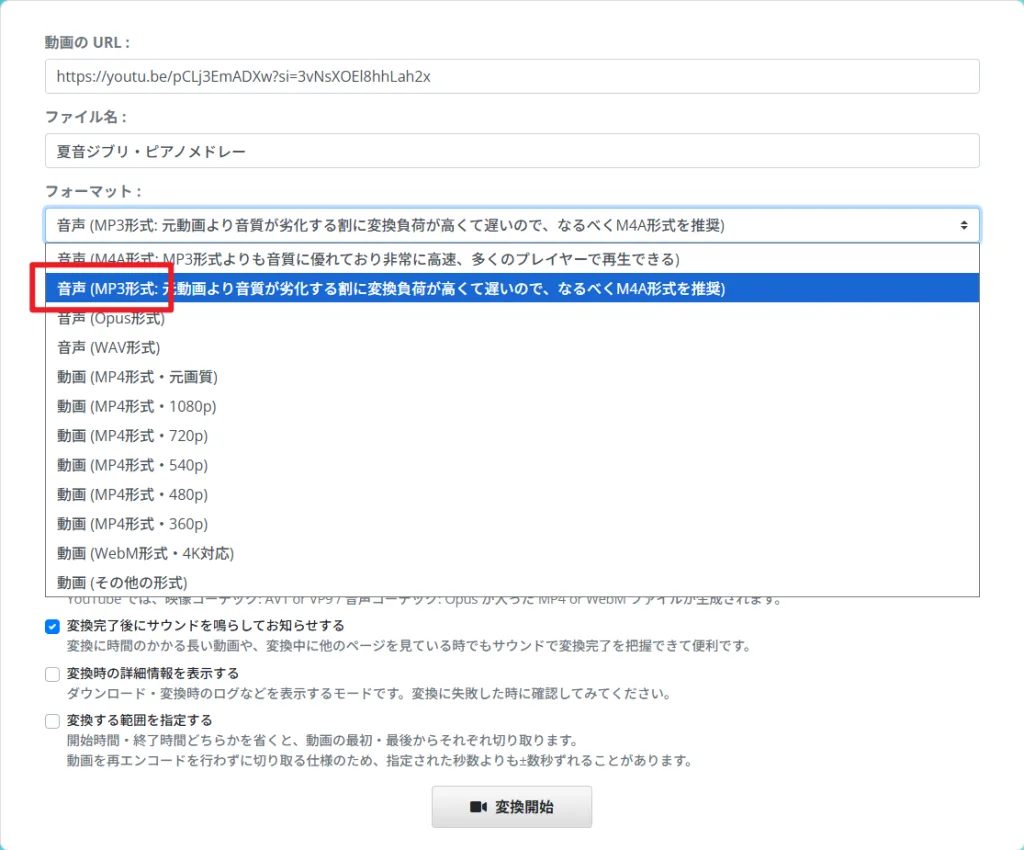Click the 動画の URL label

[87, 42]
